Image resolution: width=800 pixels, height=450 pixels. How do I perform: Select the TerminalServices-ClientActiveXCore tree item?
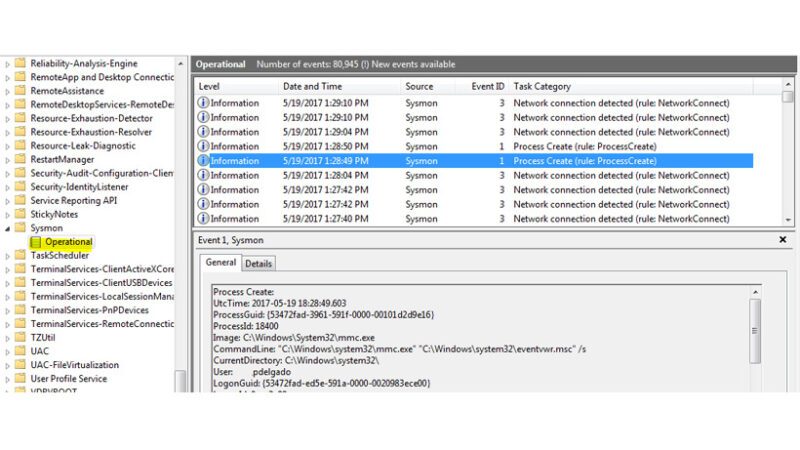click(102, 269)
